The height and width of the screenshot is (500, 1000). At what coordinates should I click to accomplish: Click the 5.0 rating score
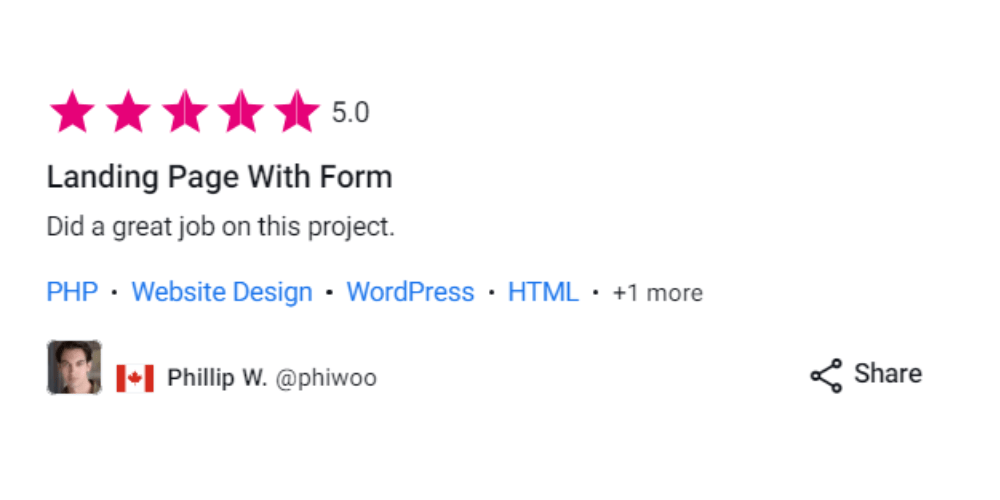point(350,113)
